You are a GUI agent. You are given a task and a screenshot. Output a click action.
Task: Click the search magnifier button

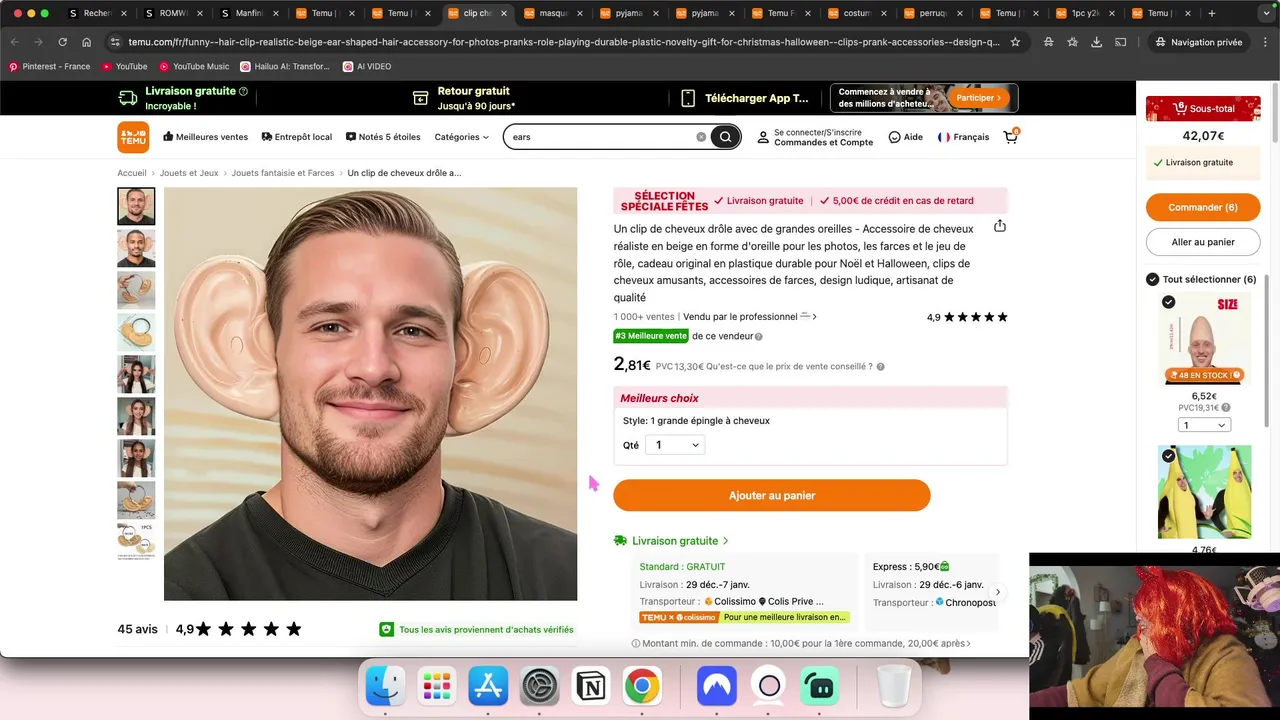pyautogui.click(x=725, y=137)
